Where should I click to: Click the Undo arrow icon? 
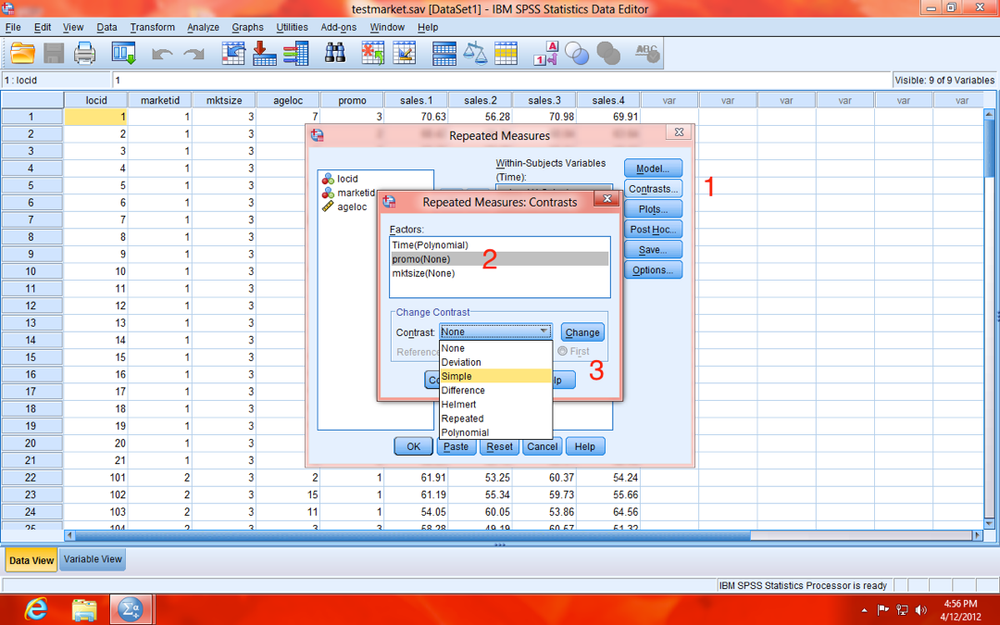(162, 55)
